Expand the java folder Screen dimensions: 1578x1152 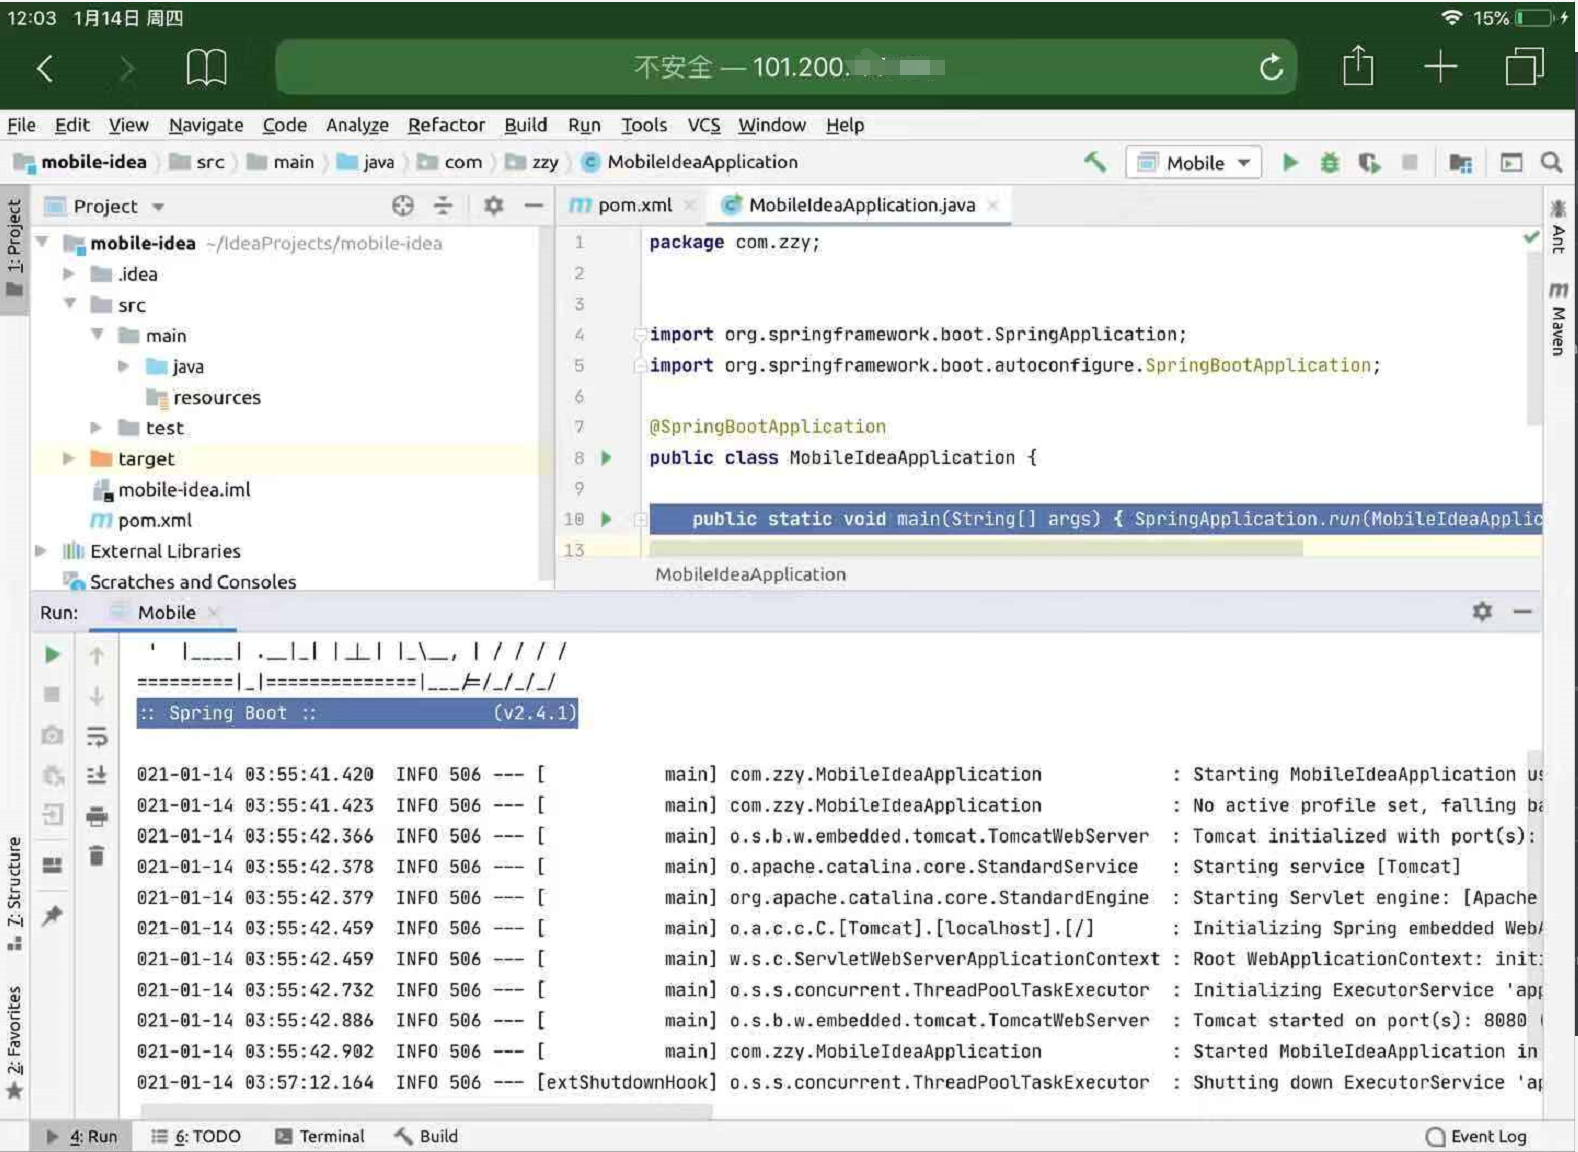coord(123,366)
